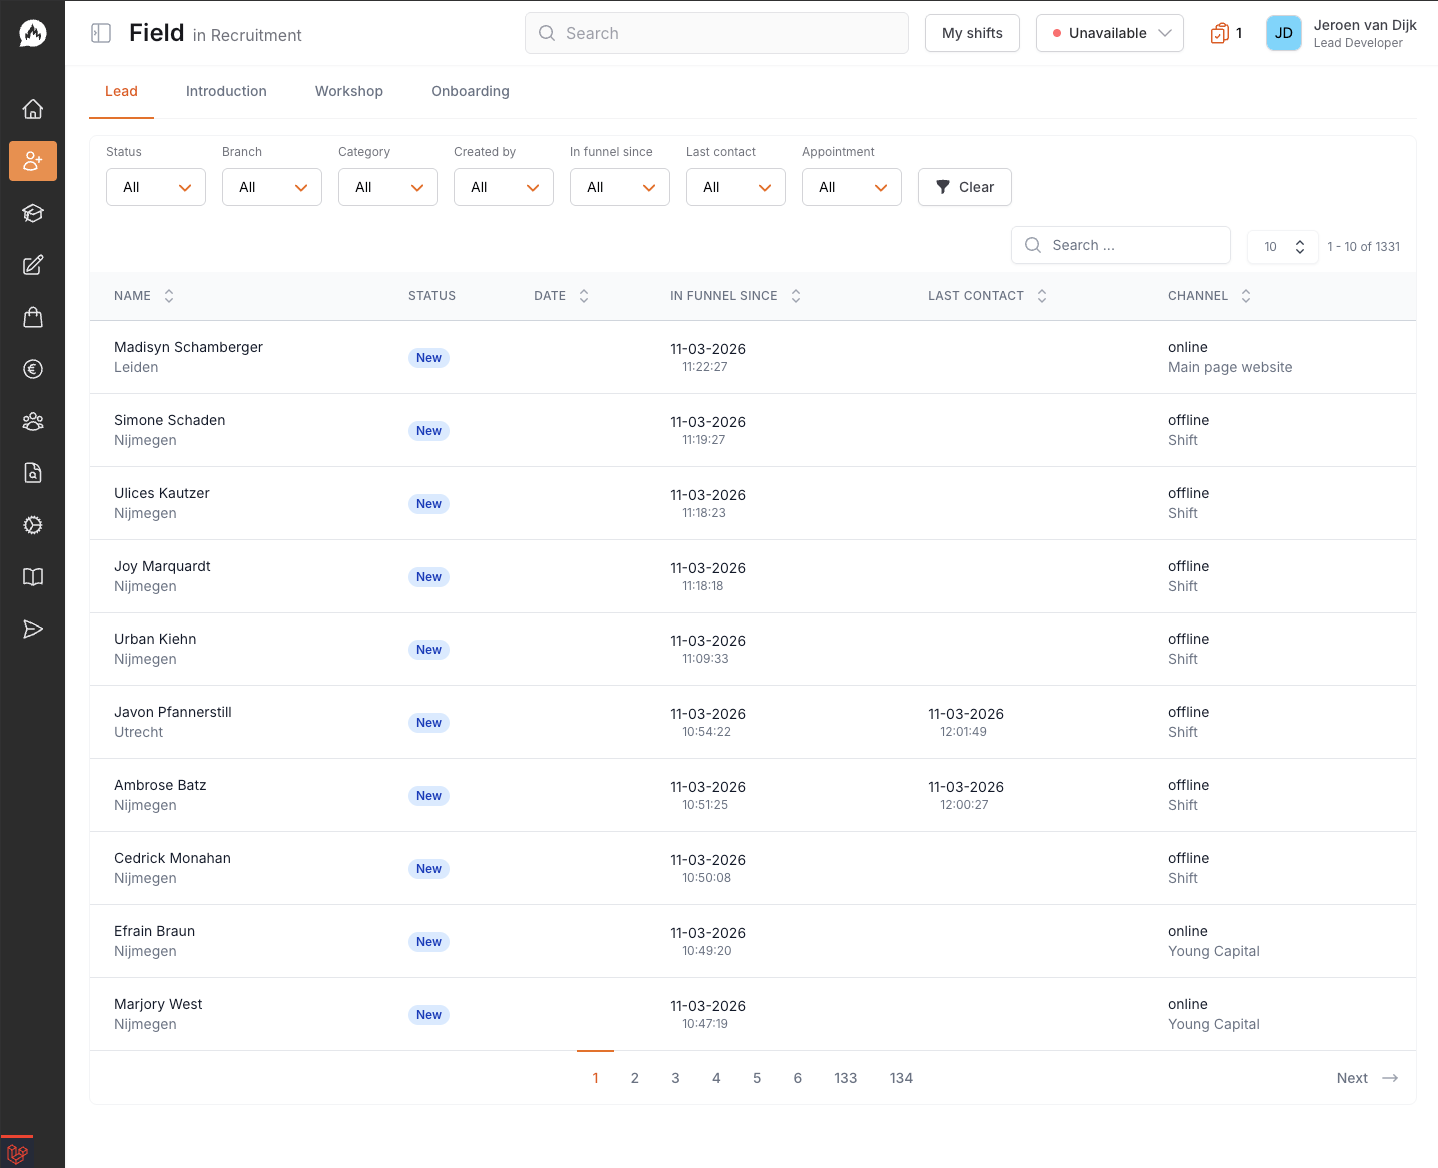1438x1168 pixels.
Task: Click the clipboard notifications icon
Action: tap(1219, 33)
